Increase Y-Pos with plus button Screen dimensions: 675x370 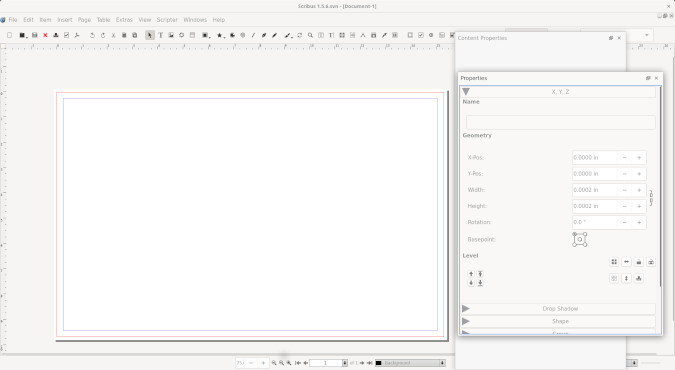pyautogui.click(x=639, y=174)
